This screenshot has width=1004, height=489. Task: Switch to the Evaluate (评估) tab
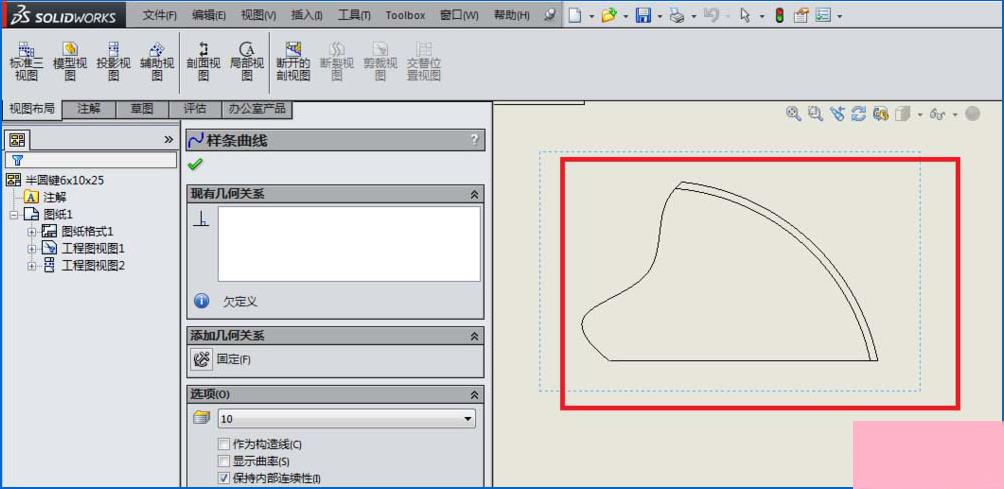[195, 109]
